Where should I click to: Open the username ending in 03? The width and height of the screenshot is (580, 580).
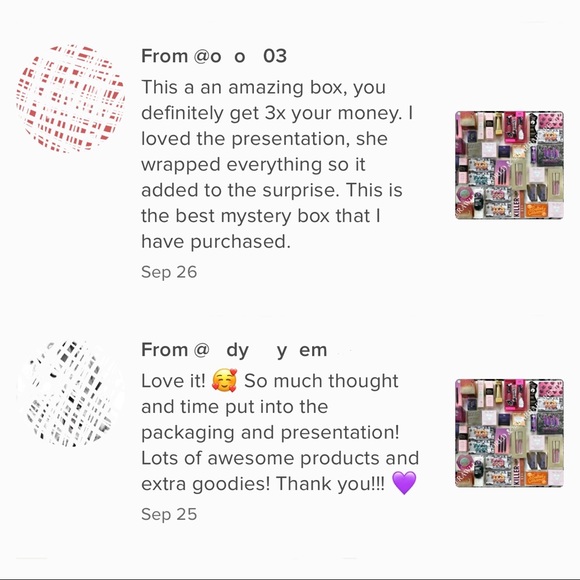tap(240, 57)
